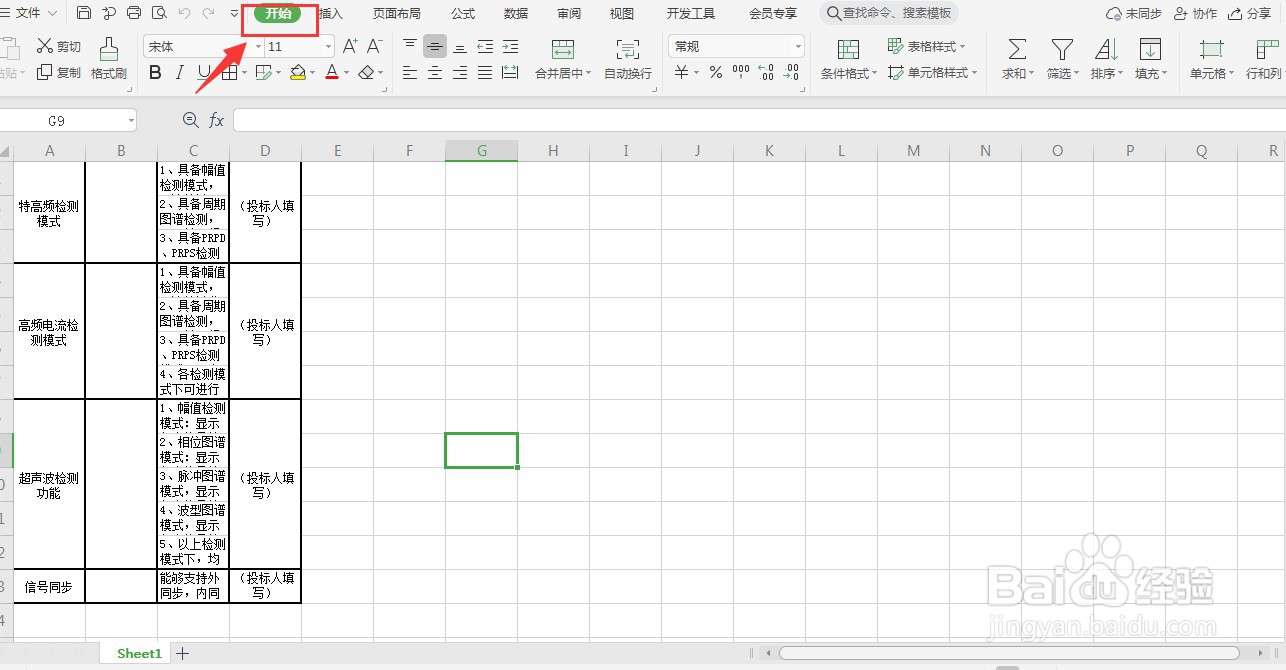This screenshot has width=1286, height=670.
Task: Add a new sheet with the plus button
Action: coord(183,653)
